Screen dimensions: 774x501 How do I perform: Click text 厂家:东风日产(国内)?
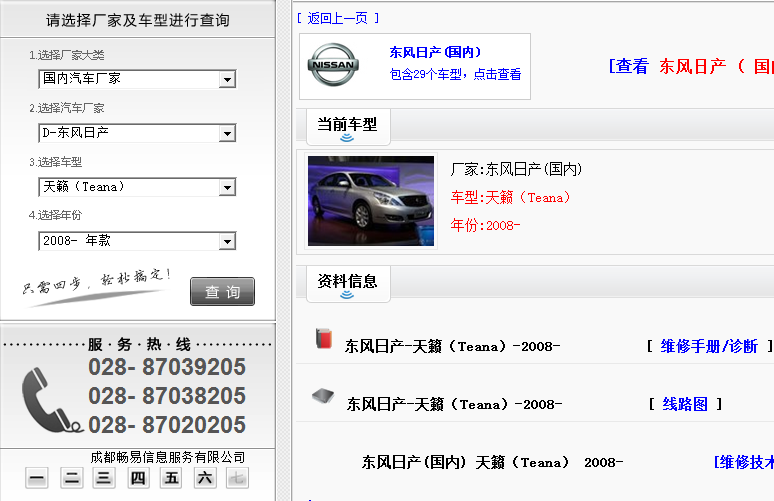(x=516, y=169)
